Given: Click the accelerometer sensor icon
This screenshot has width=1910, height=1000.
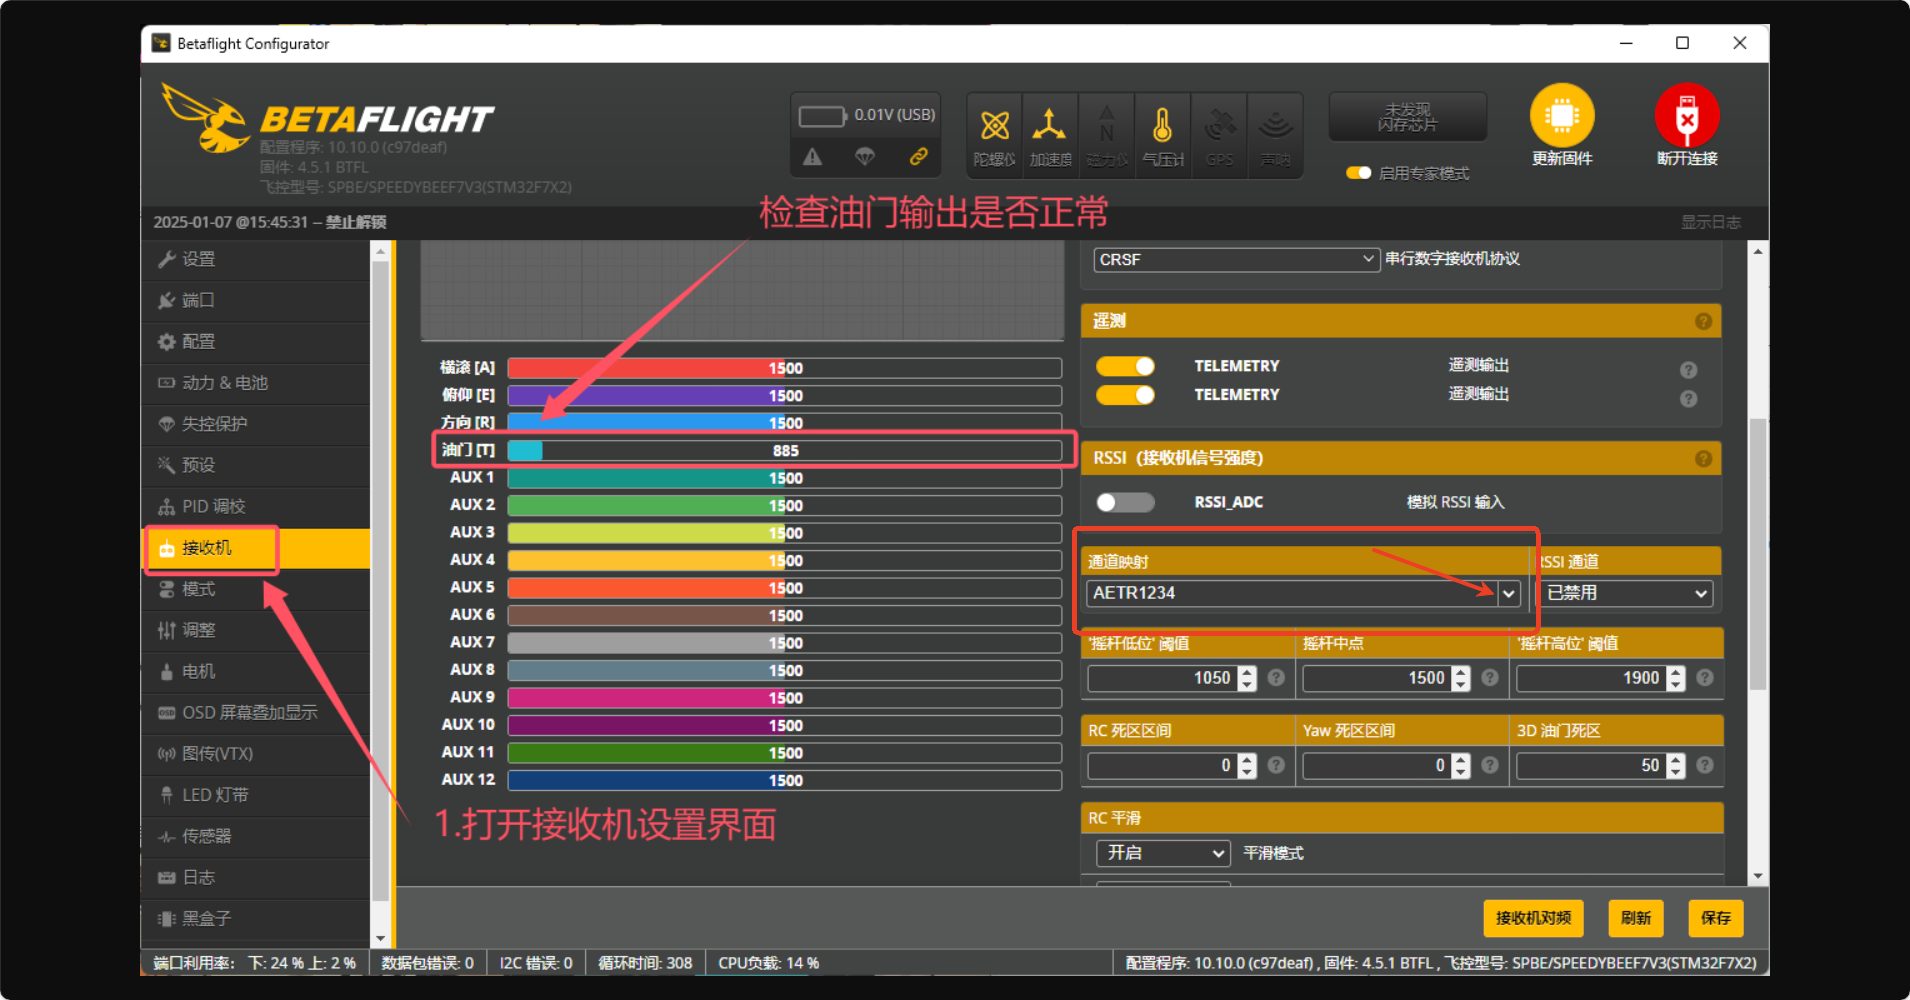Looking at the screenshot, I should 1049,126.
